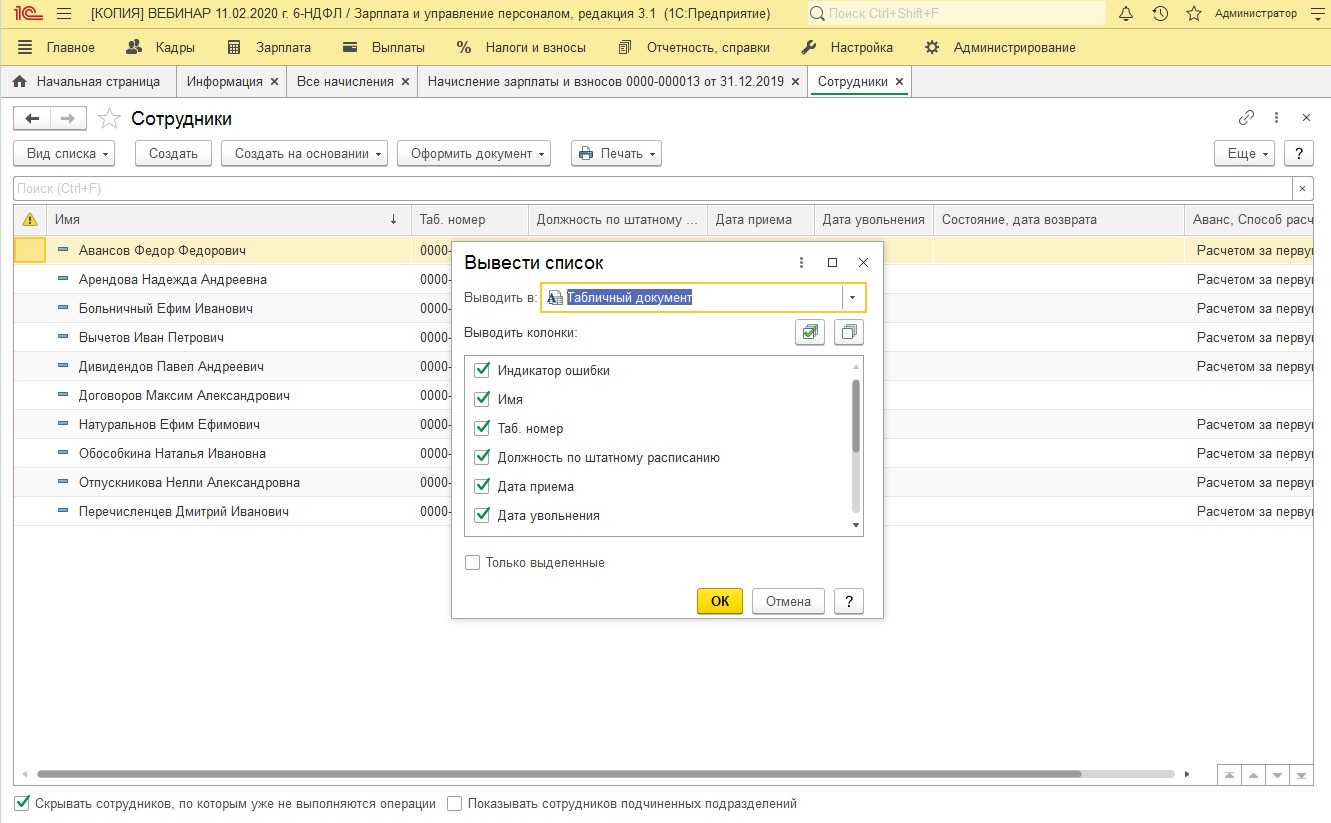
Task: Uncheck Дата увольнения column checkbox
Action: coord(481,515)
